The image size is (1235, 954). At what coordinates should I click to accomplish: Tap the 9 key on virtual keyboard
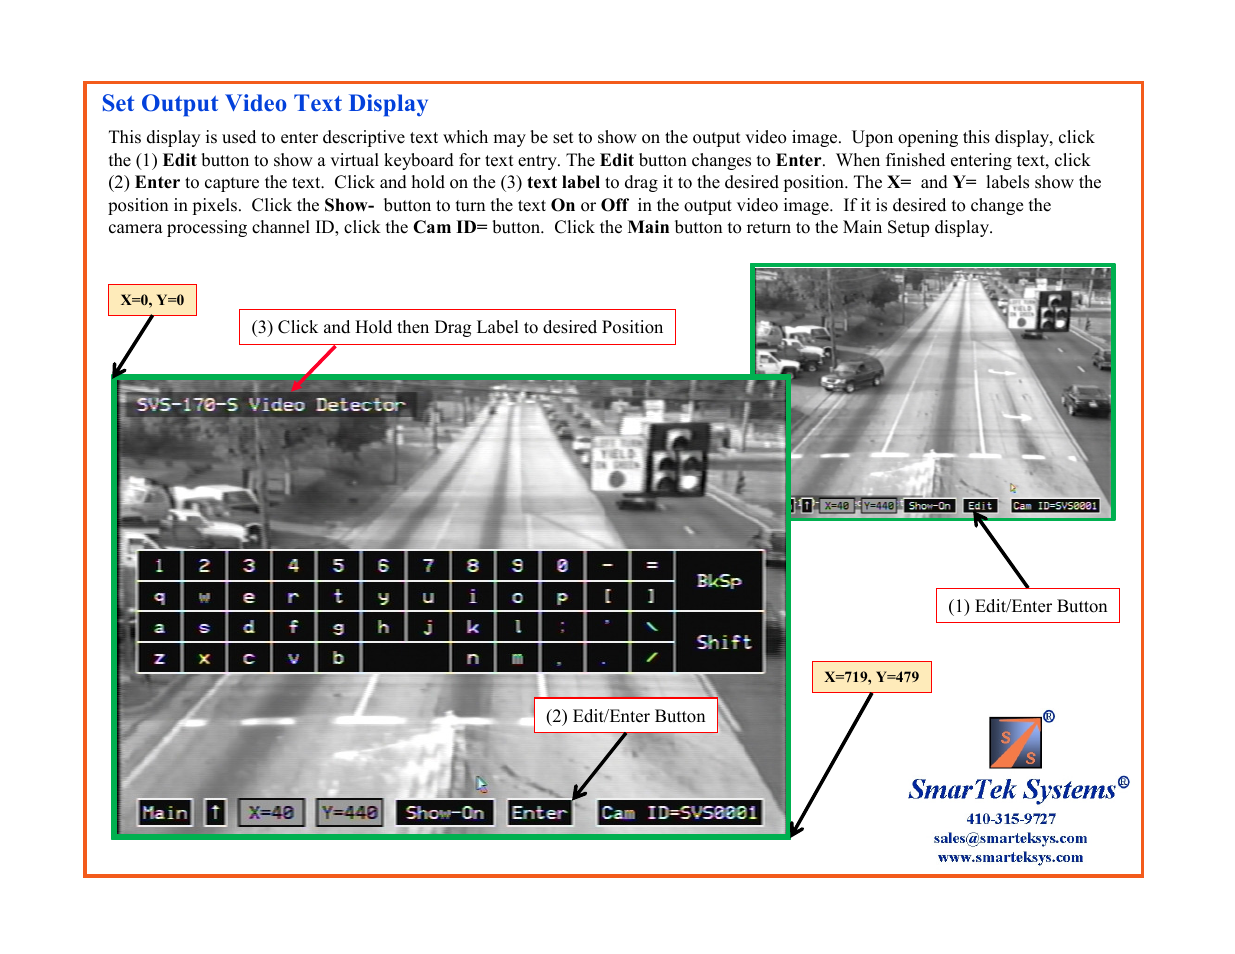(518, 566)
